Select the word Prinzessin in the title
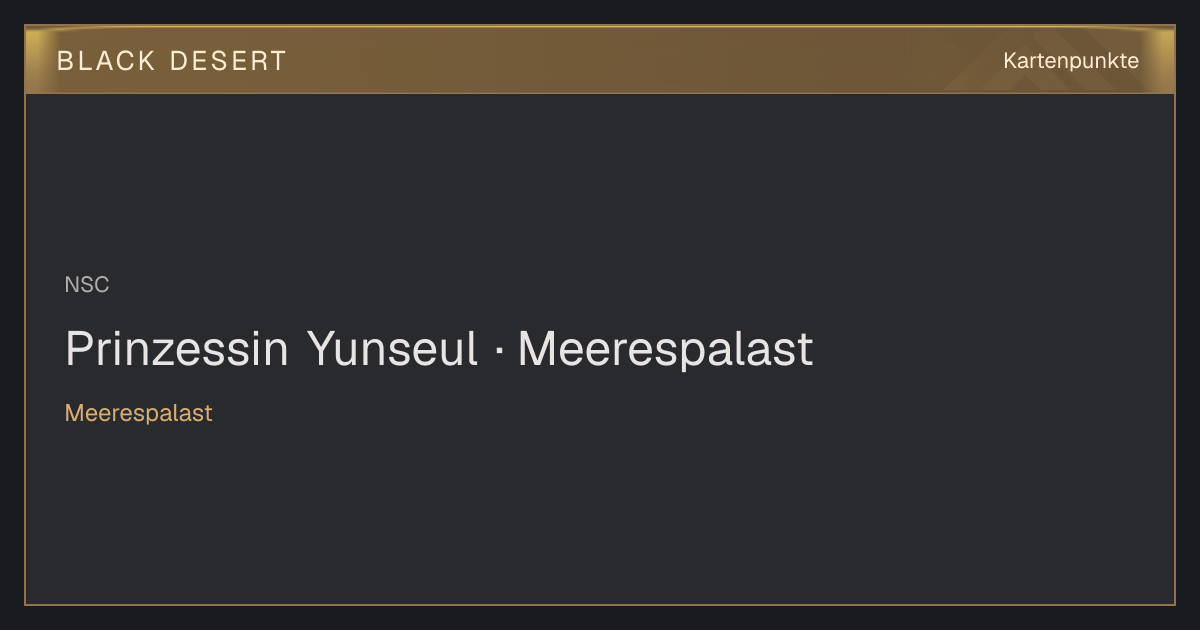The height and width of the screenshot is (630, 1200). pos(177,349)
